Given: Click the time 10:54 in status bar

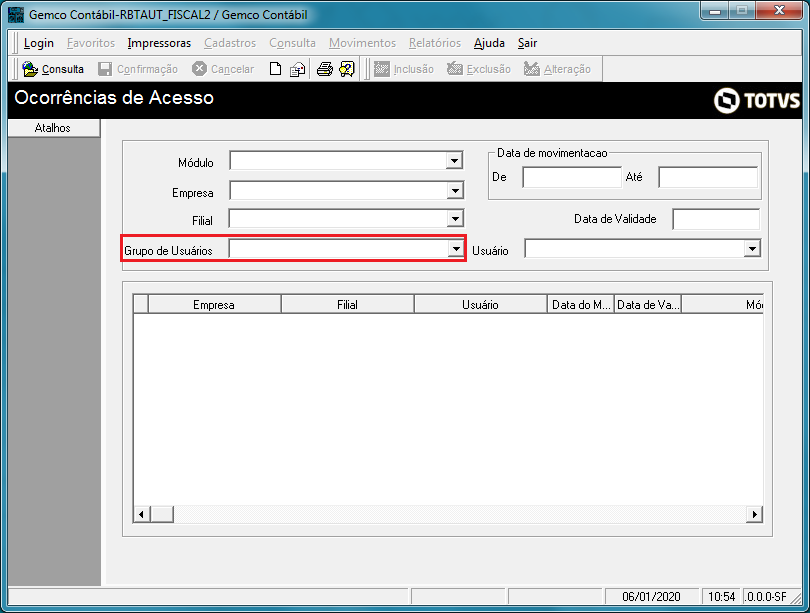Looking at the screenshot, I should [721, 597].
